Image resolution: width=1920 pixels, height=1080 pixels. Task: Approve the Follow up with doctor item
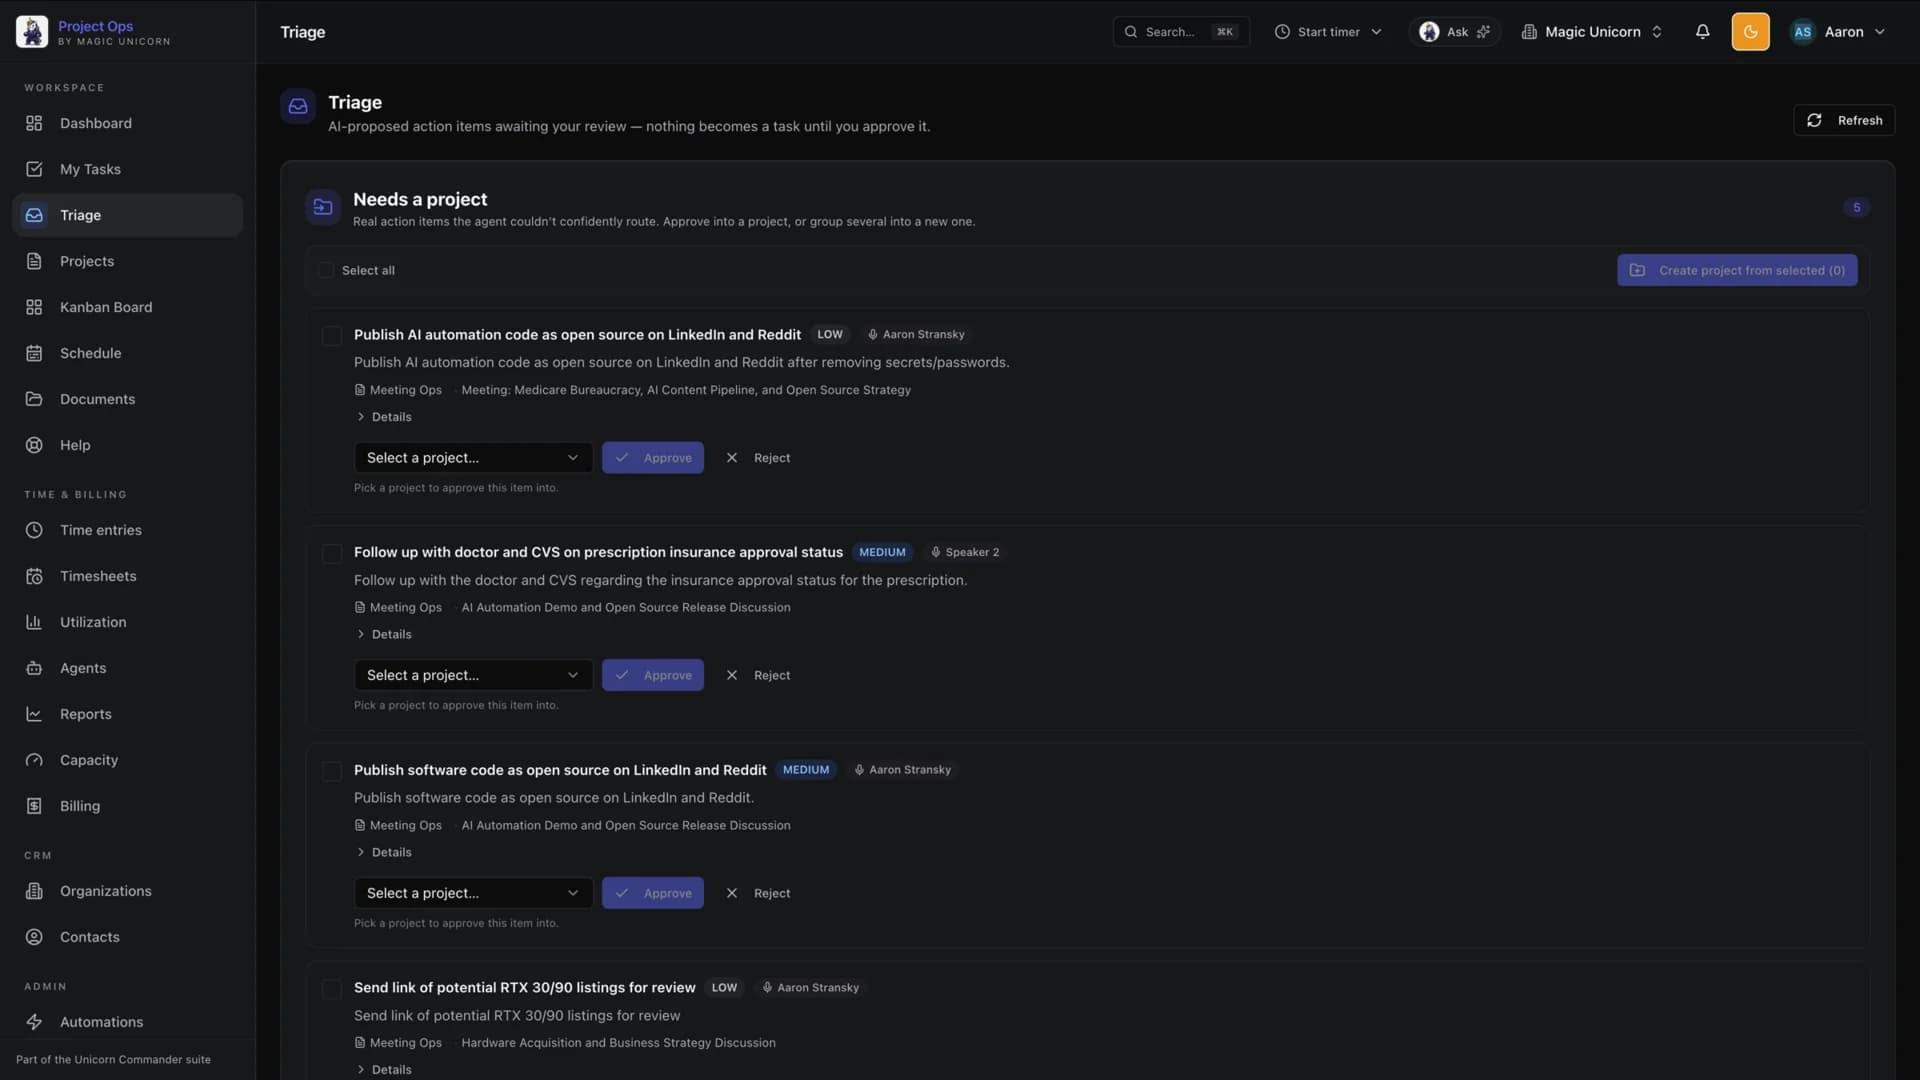[653, 675]
